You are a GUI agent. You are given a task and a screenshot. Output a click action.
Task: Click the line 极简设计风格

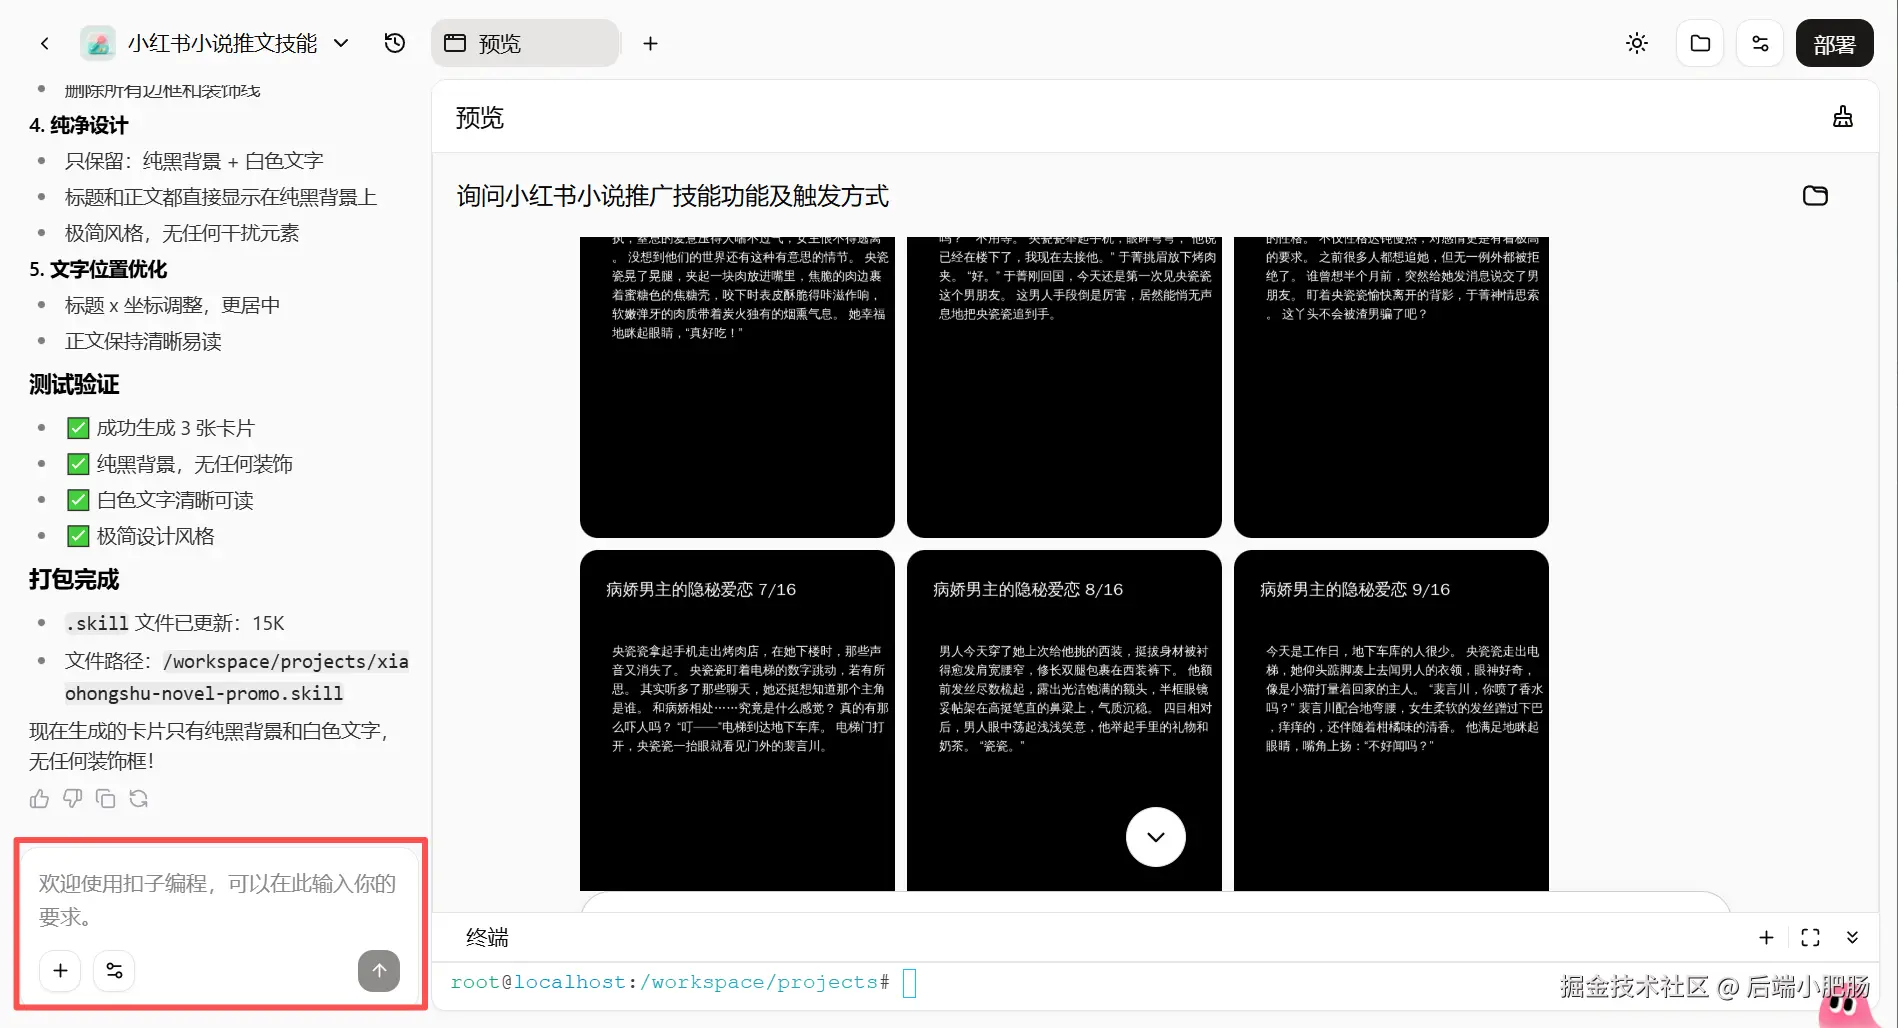[x=141, y=536]
